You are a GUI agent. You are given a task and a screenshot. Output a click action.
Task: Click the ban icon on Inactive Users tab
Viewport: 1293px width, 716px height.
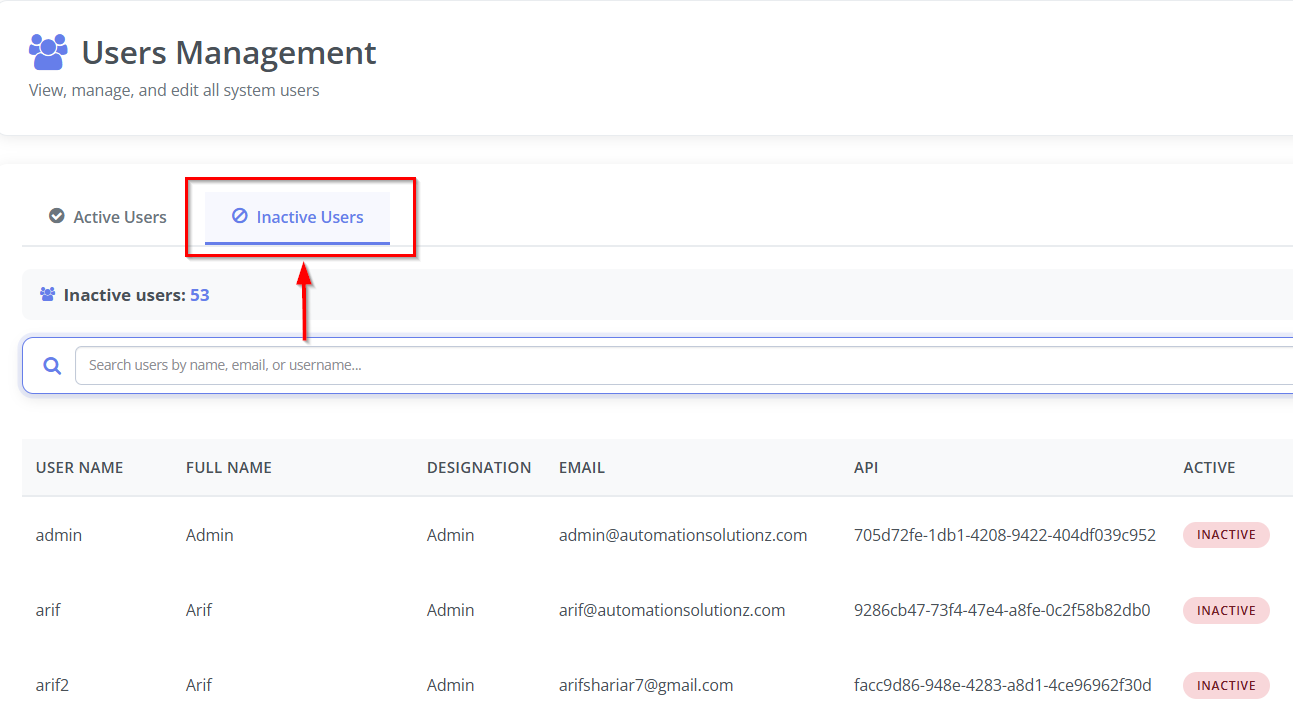(x=240, y=216)
